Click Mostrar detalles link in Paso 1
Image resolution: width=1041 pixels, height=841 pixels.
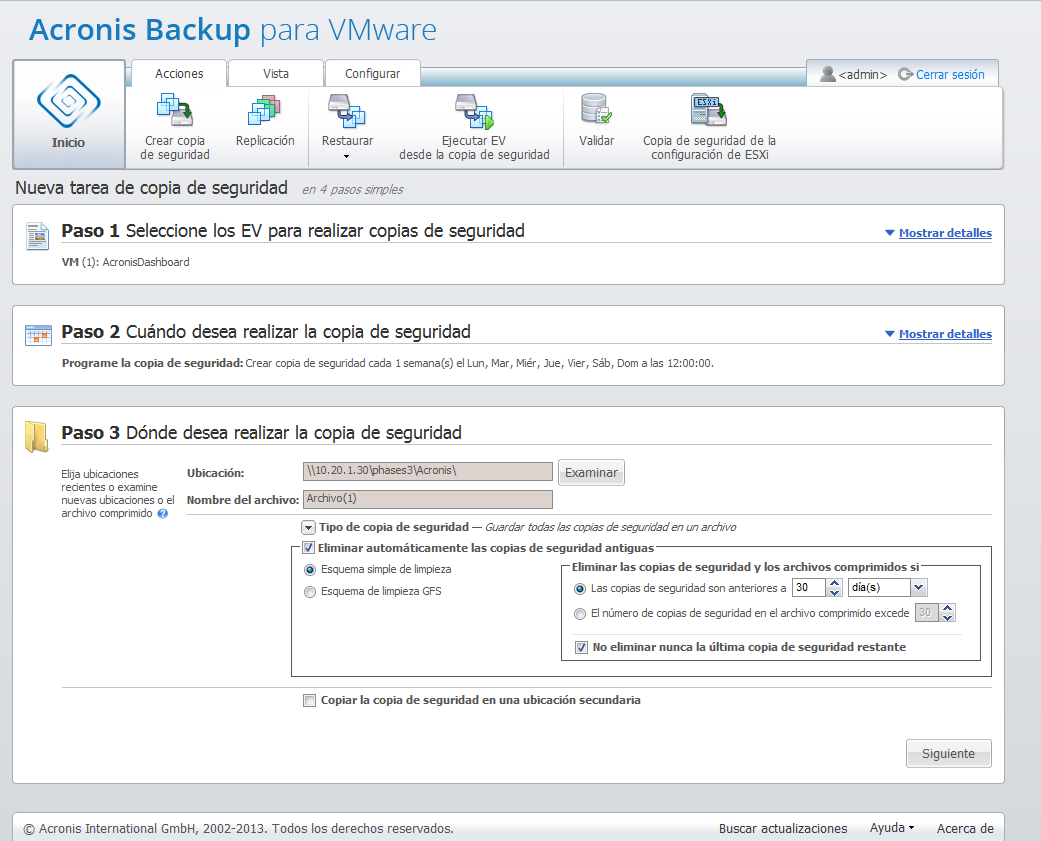point(944,233)
